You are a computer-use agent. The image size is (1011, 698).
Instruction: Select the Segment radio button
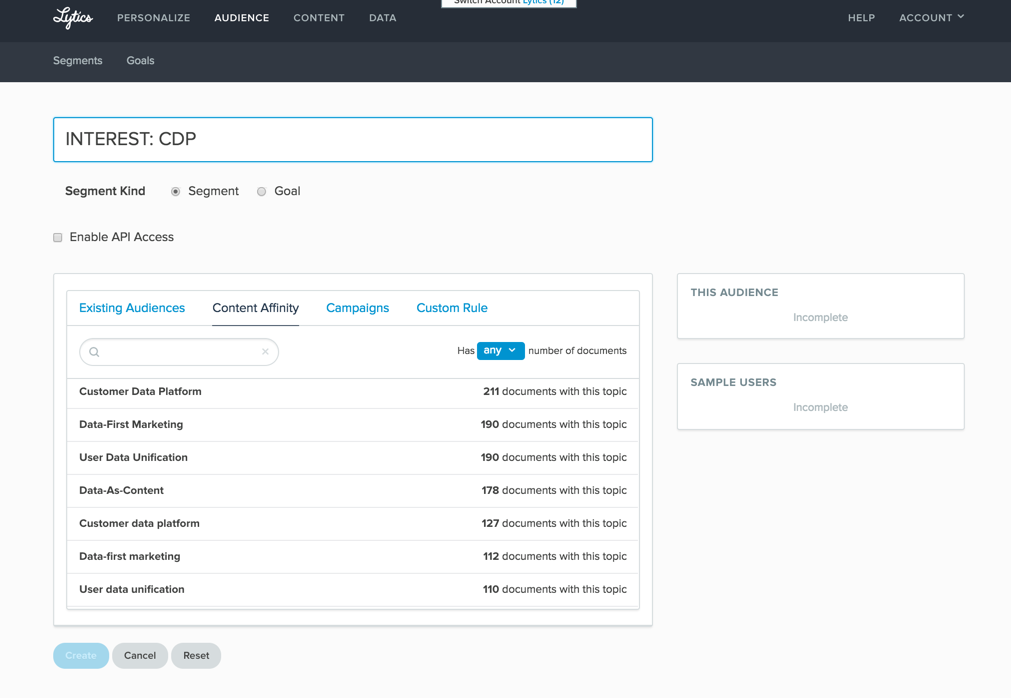pyautogui.click(x=175, y=191)
